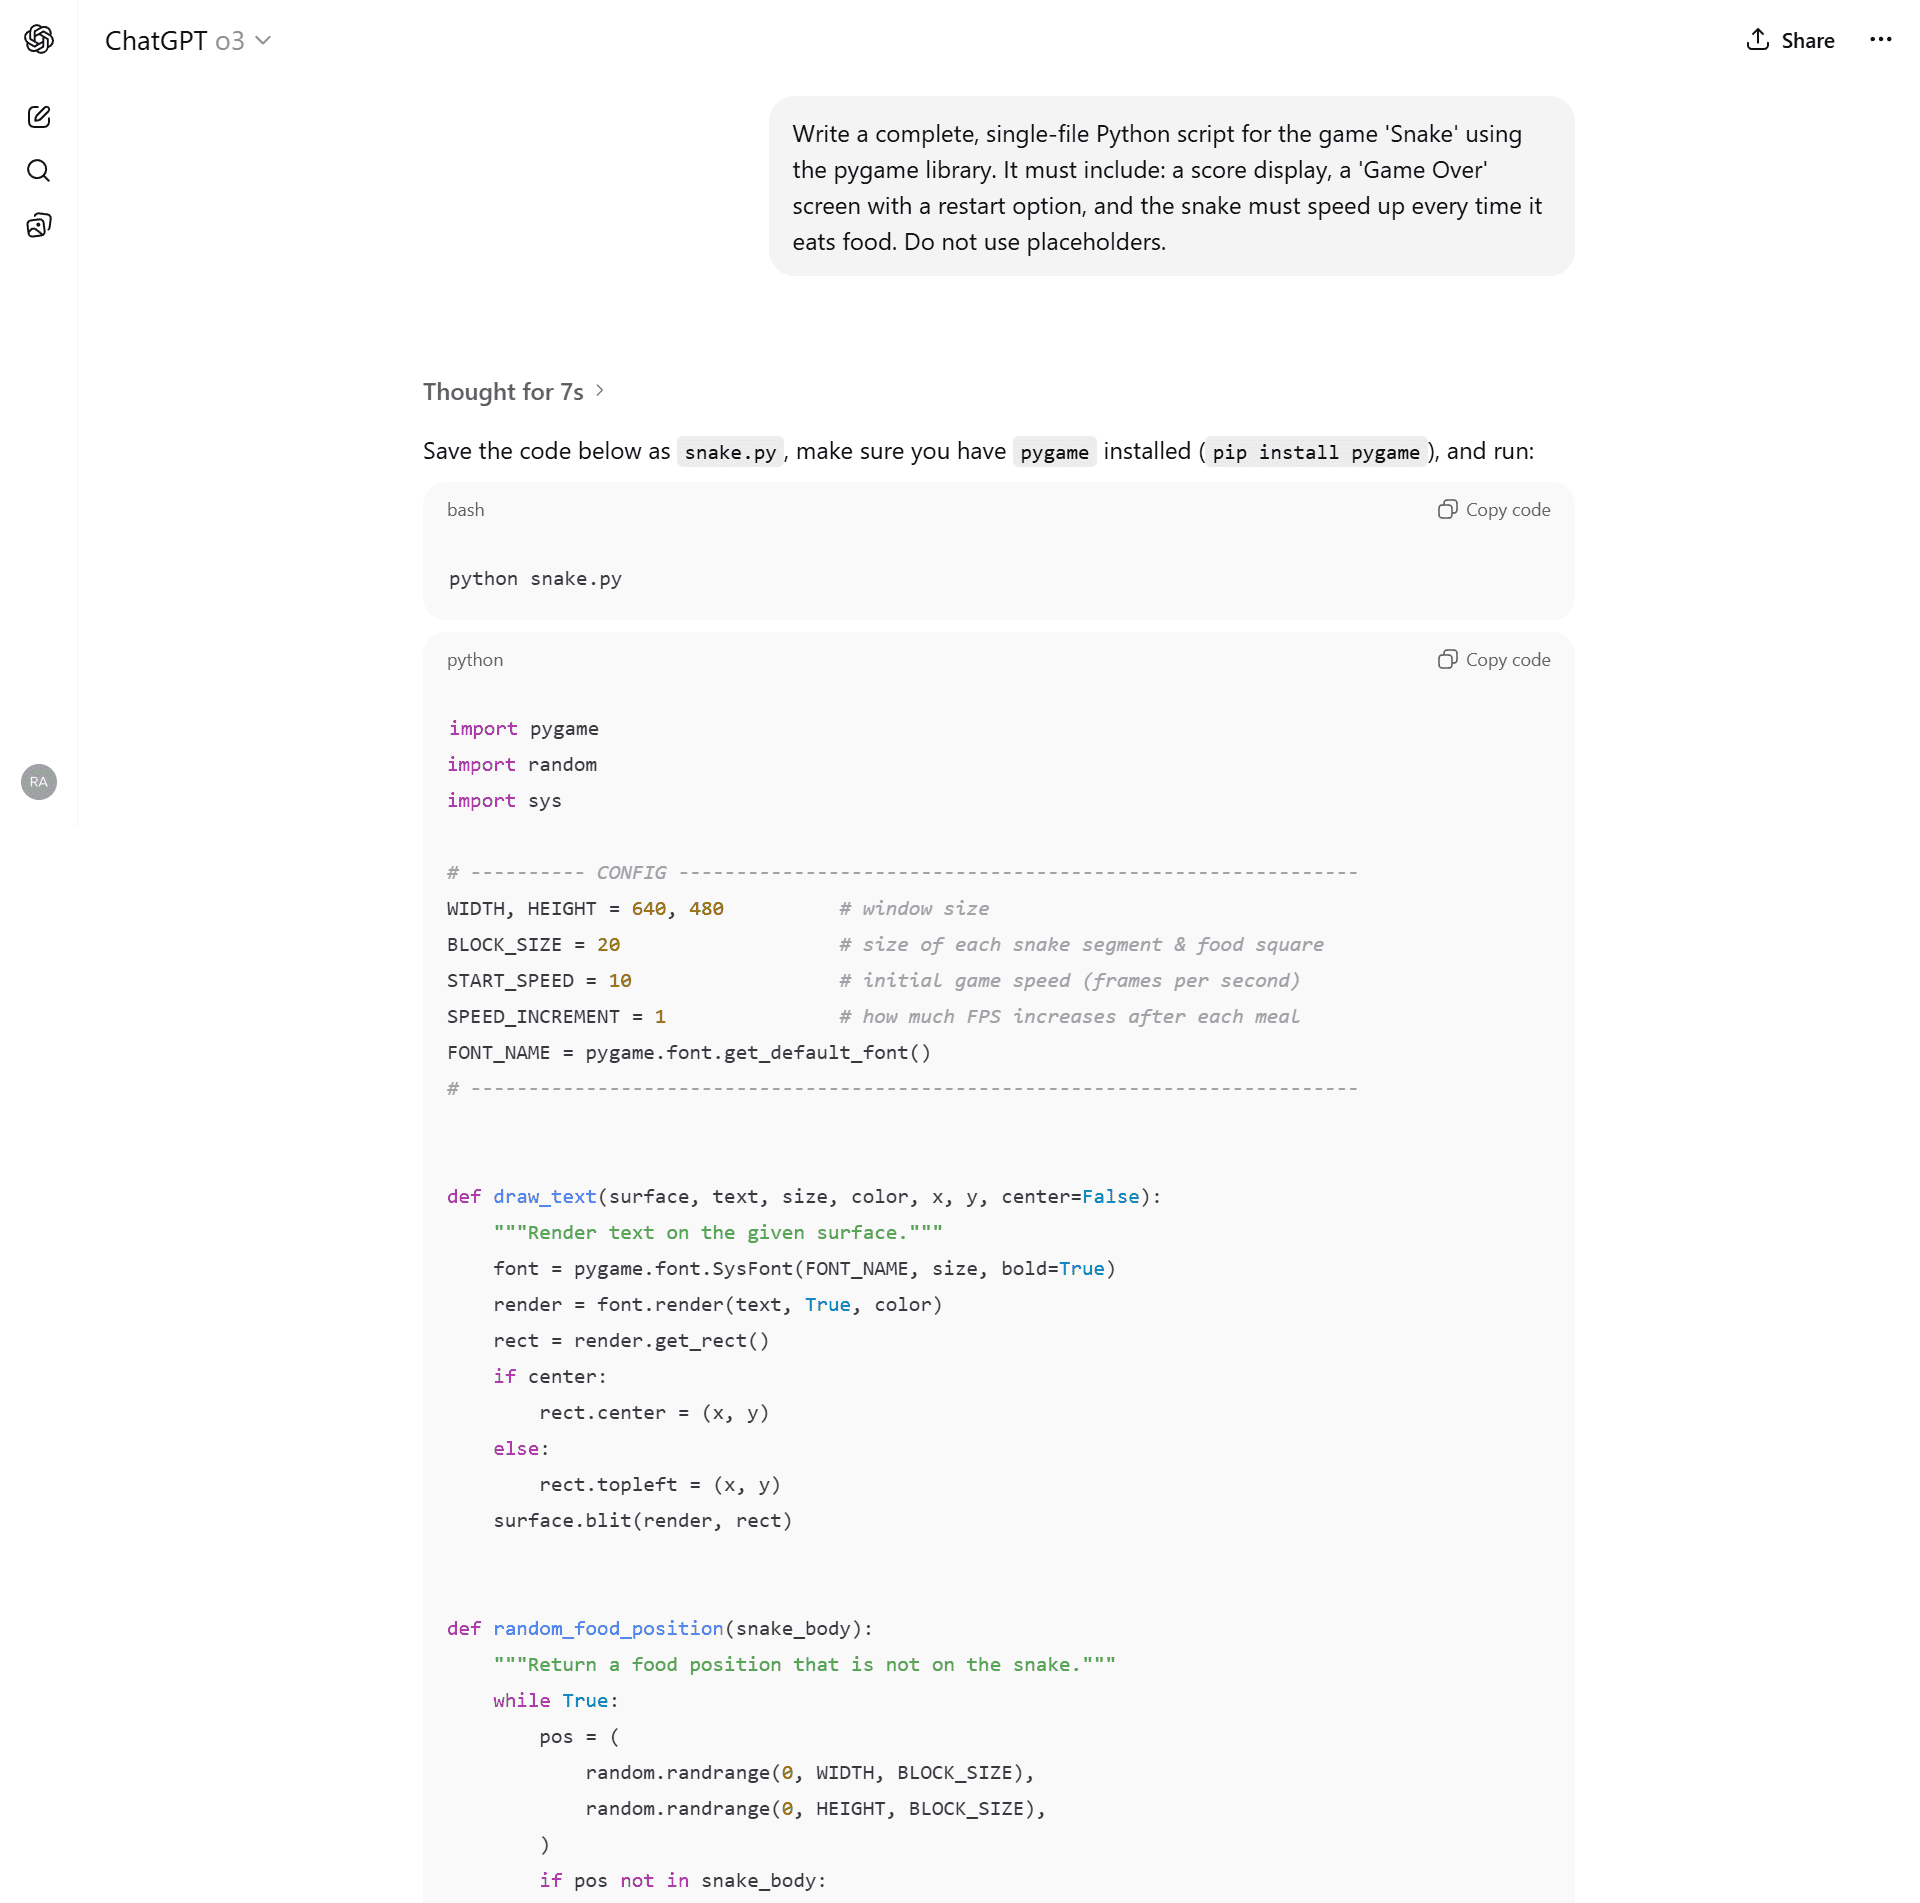Start a new chat with compose icon
This screenshot has height=1903, width=1920.
39,117
